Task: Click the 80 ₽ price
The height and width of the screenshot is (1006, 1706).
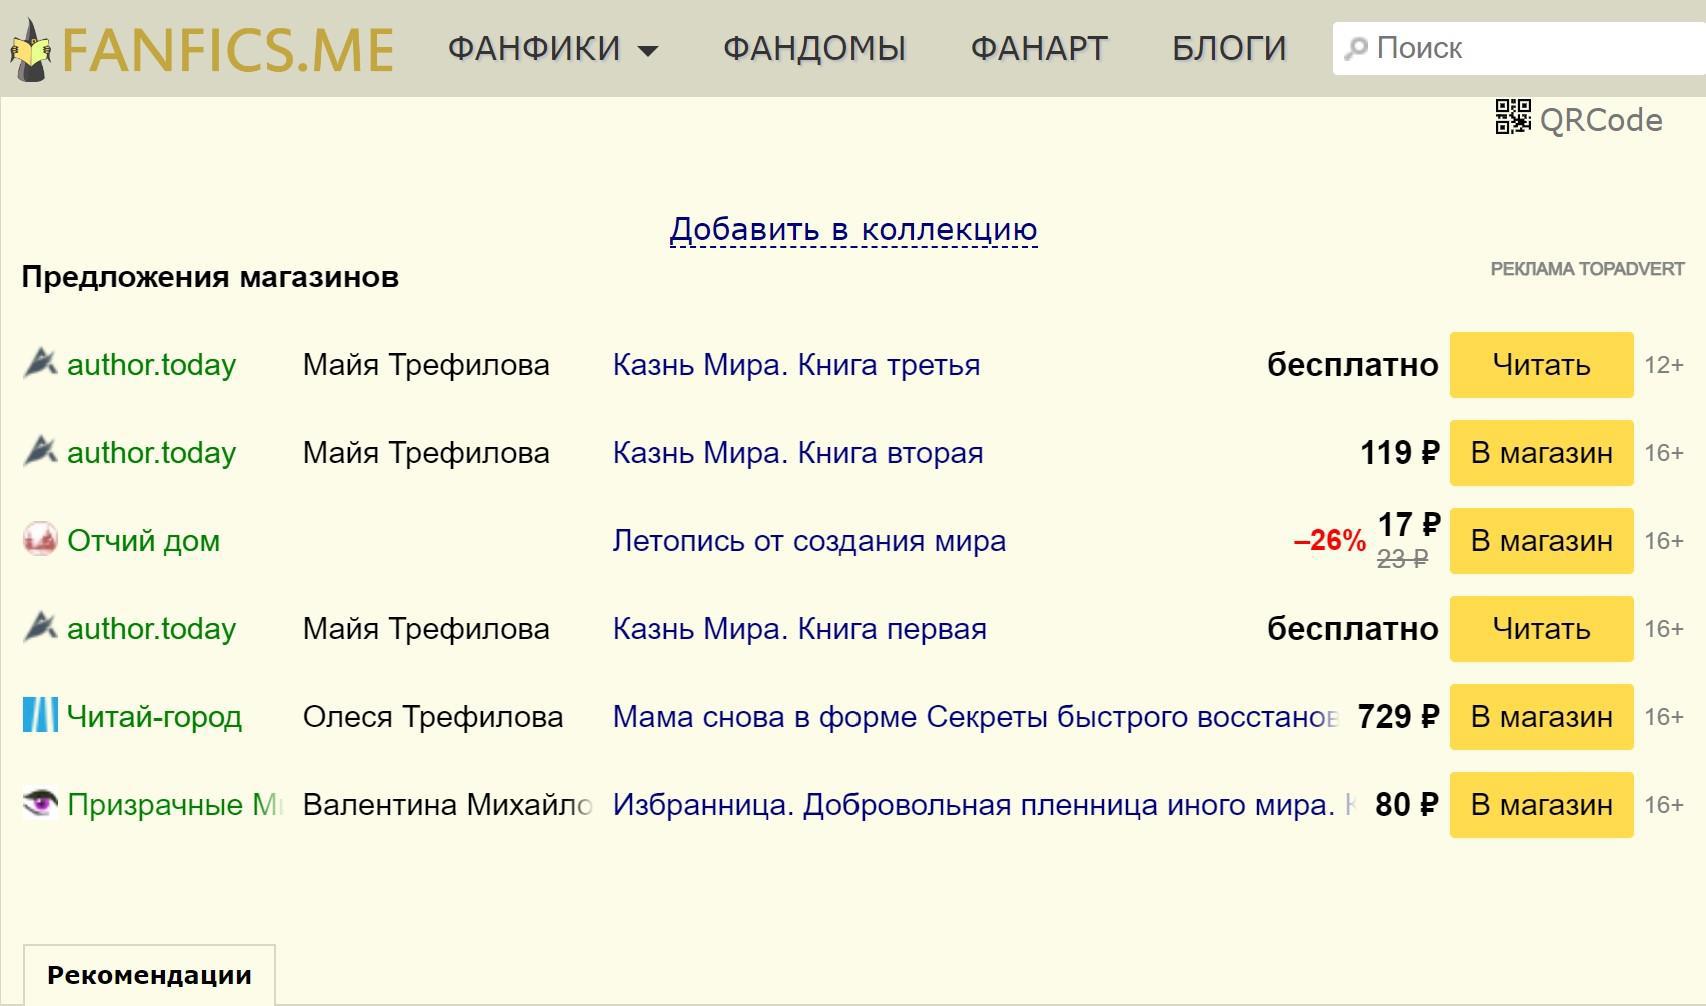Action: pos(1407,805)
